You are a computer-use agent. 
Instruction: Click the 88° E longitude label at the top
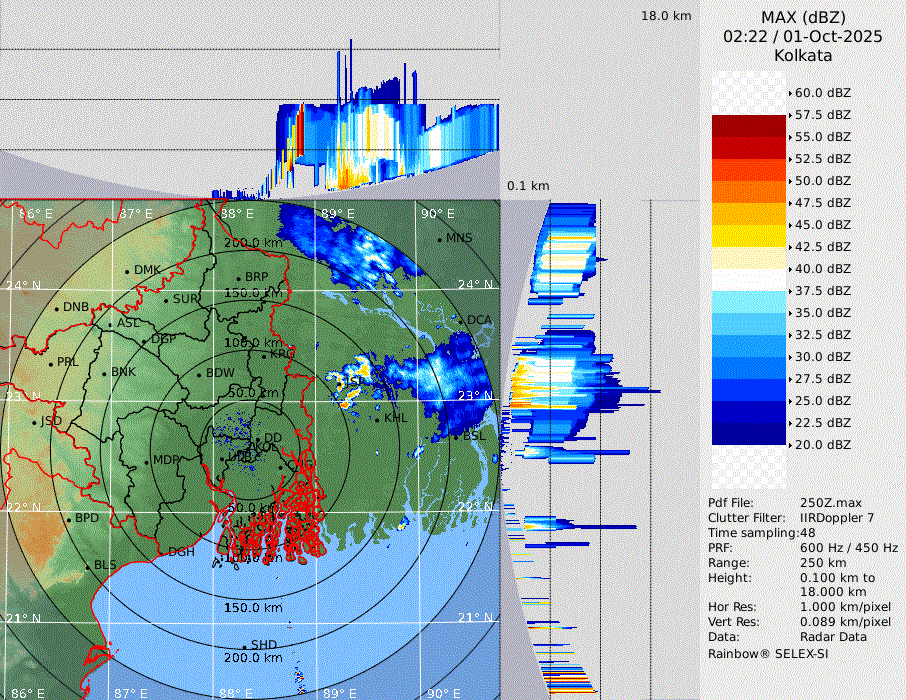[x=236, y=213]
